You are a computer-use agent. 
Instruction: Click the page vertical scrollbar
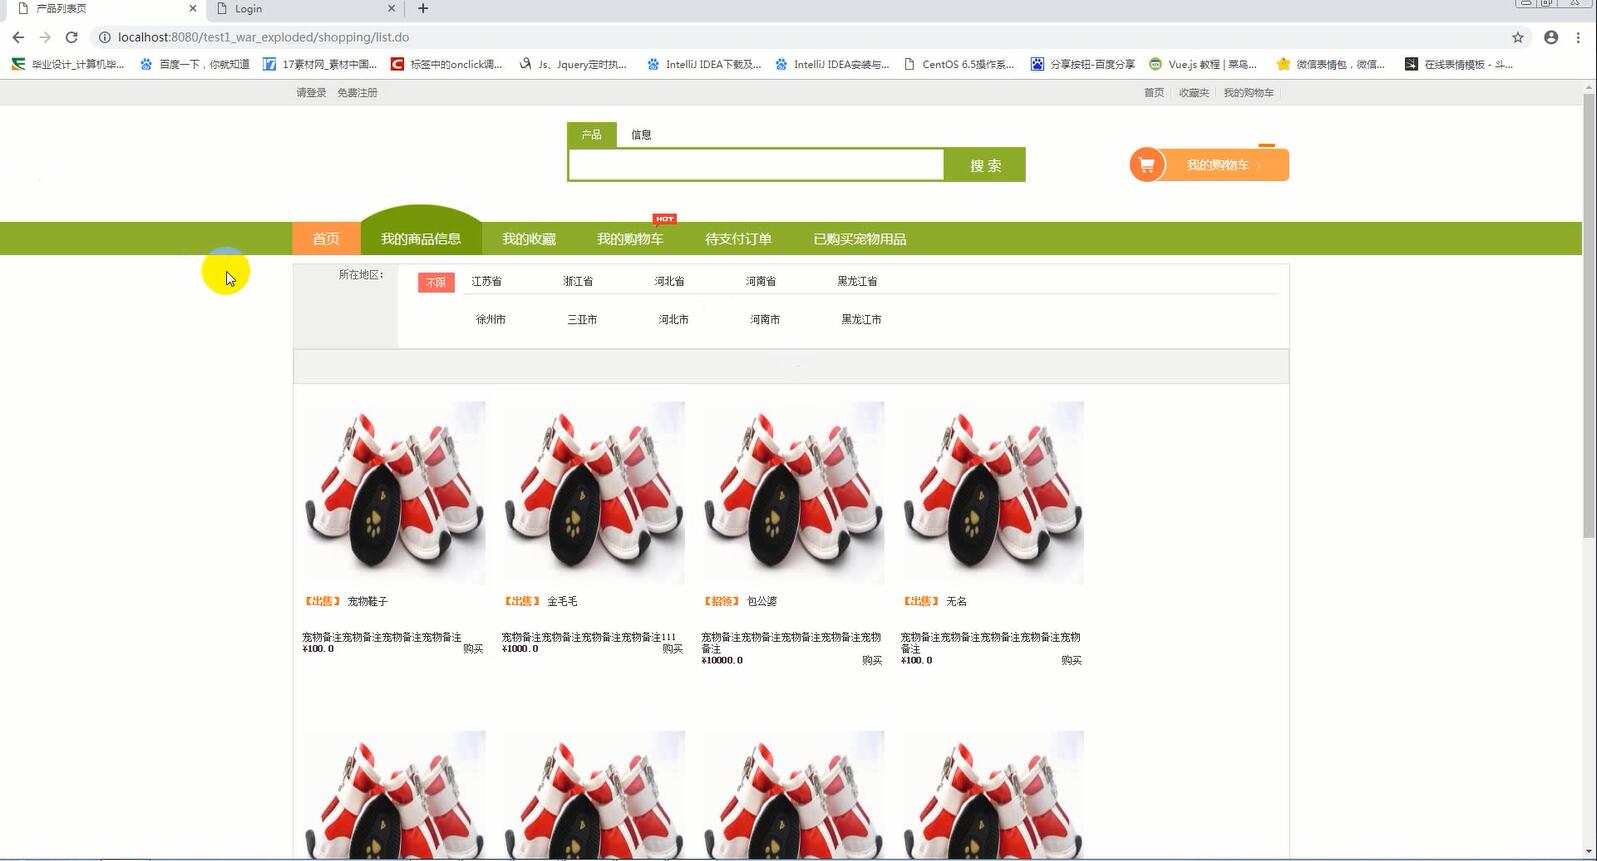click(1589, 316)
